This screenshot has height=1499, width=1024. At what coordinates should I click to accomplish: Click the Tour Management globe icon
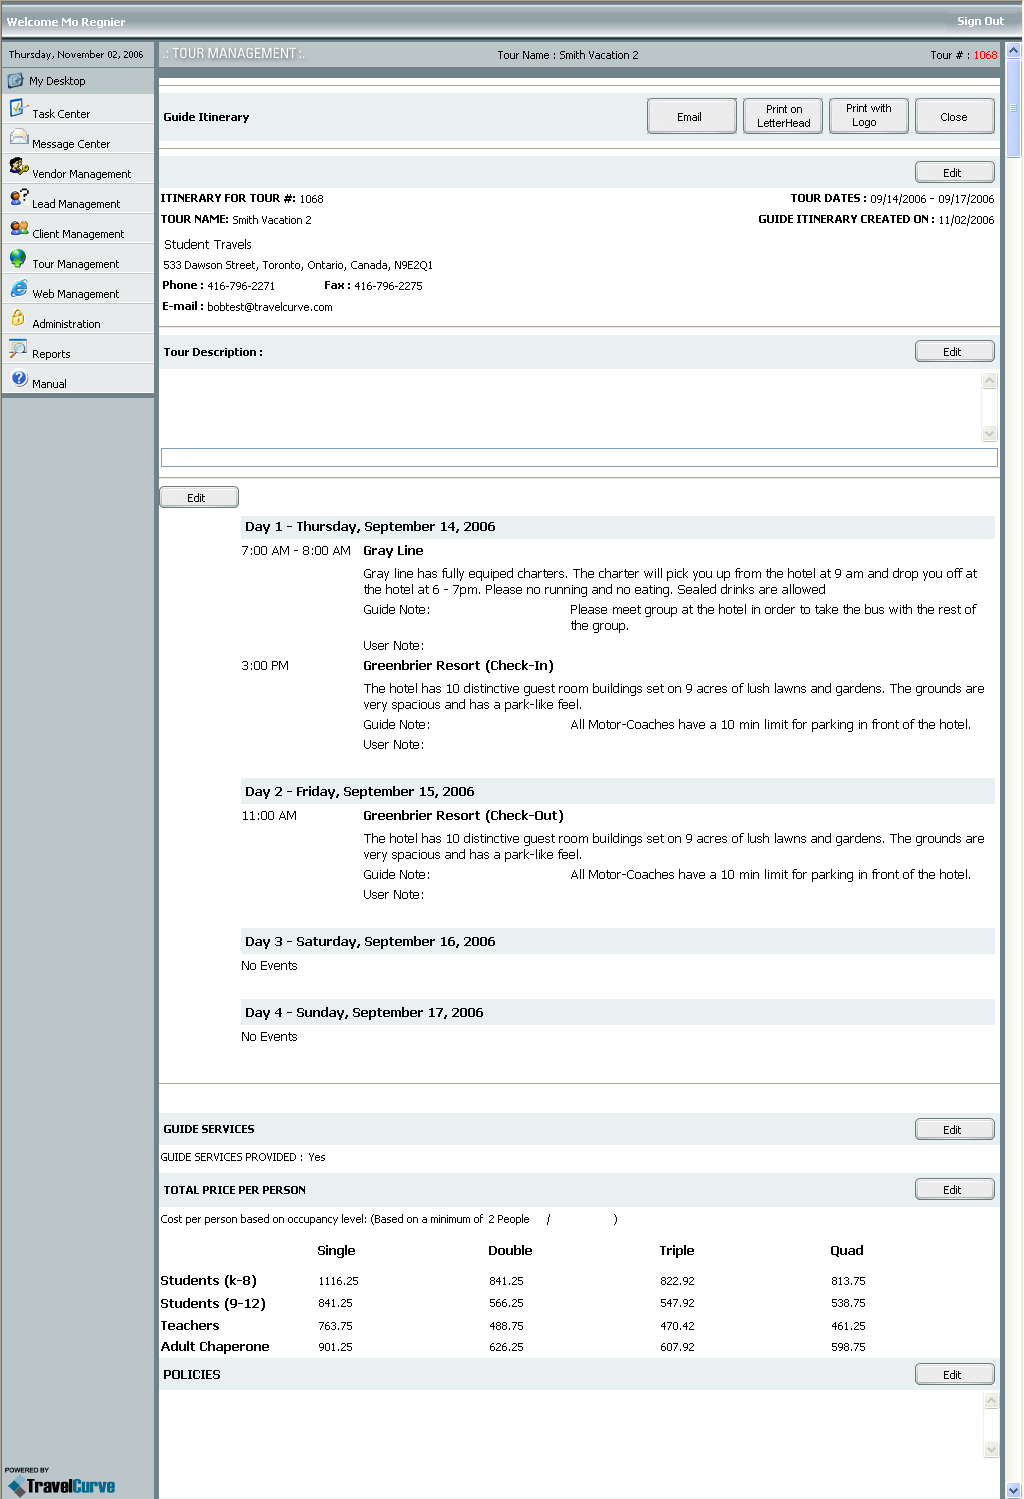[18, 258]
